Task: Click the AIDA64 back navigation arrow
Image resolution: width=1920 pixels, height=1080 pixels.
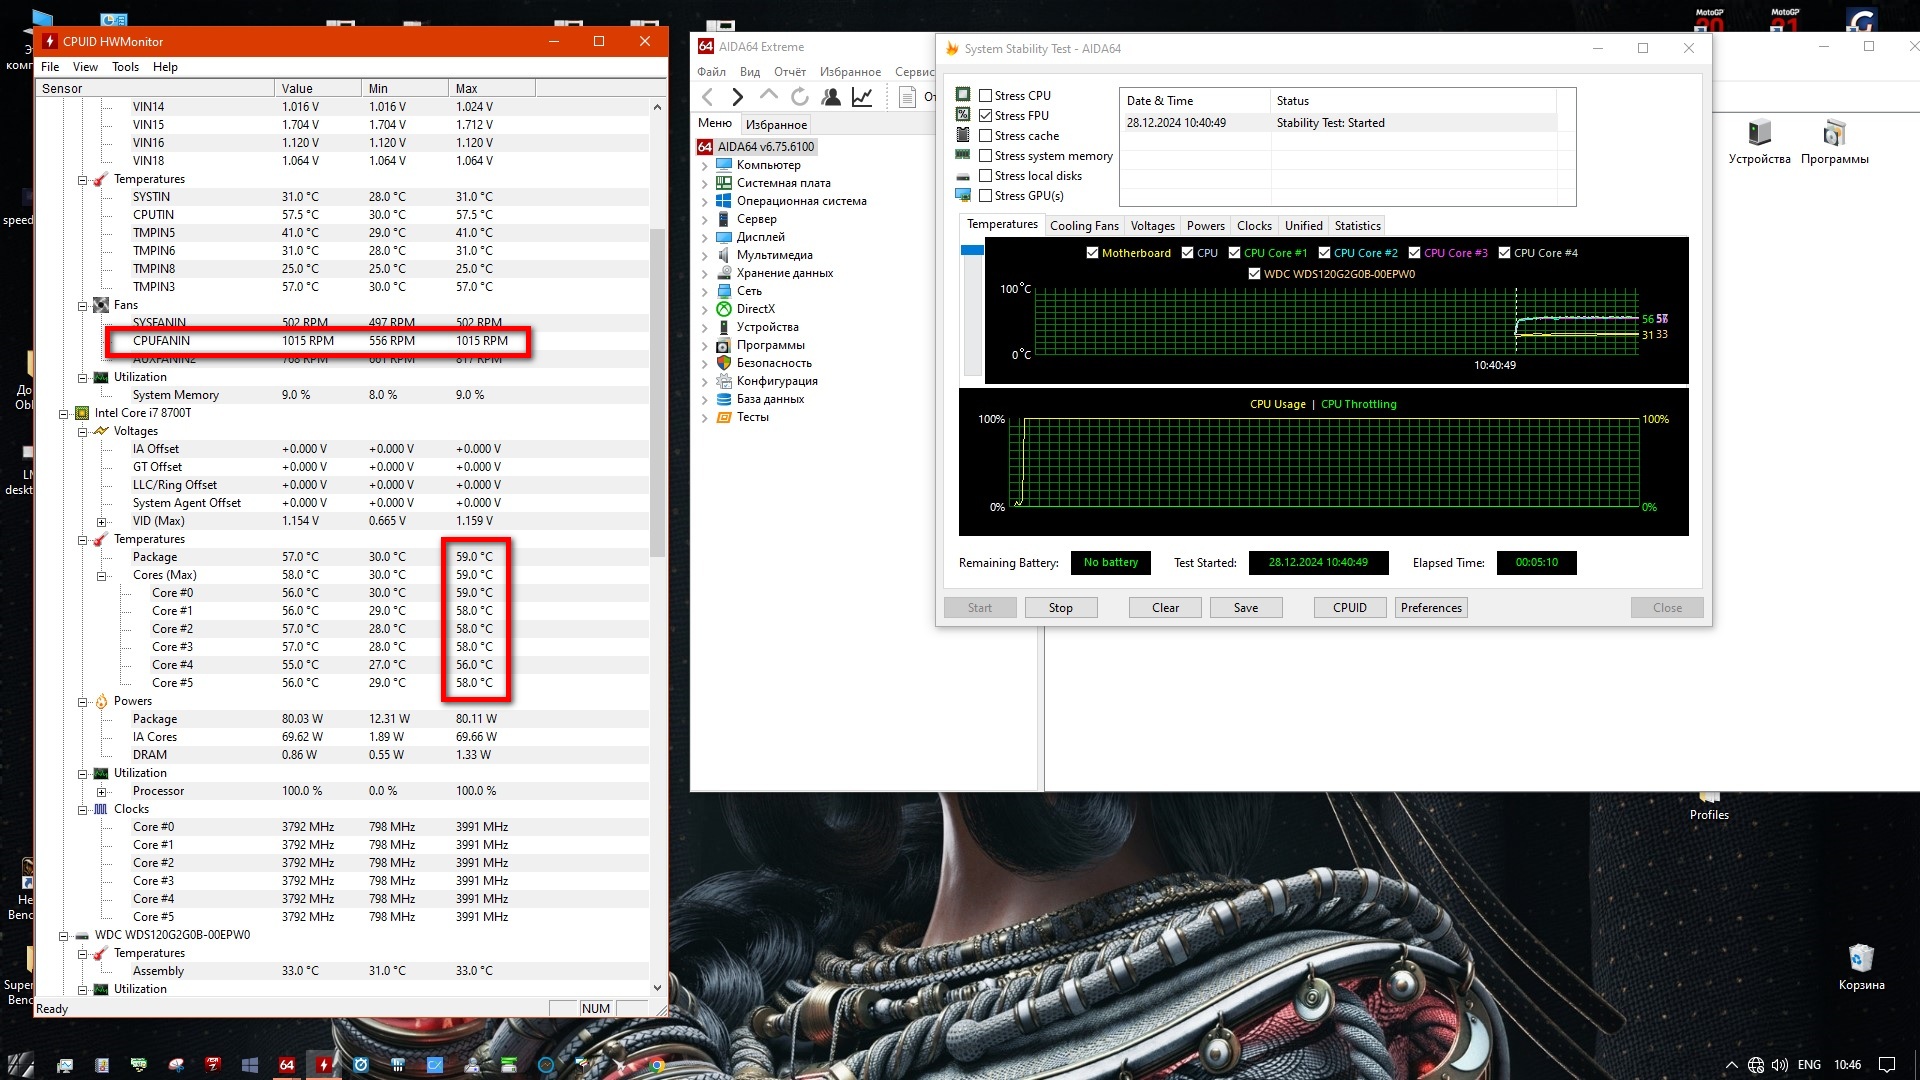Action: (708, 97)
